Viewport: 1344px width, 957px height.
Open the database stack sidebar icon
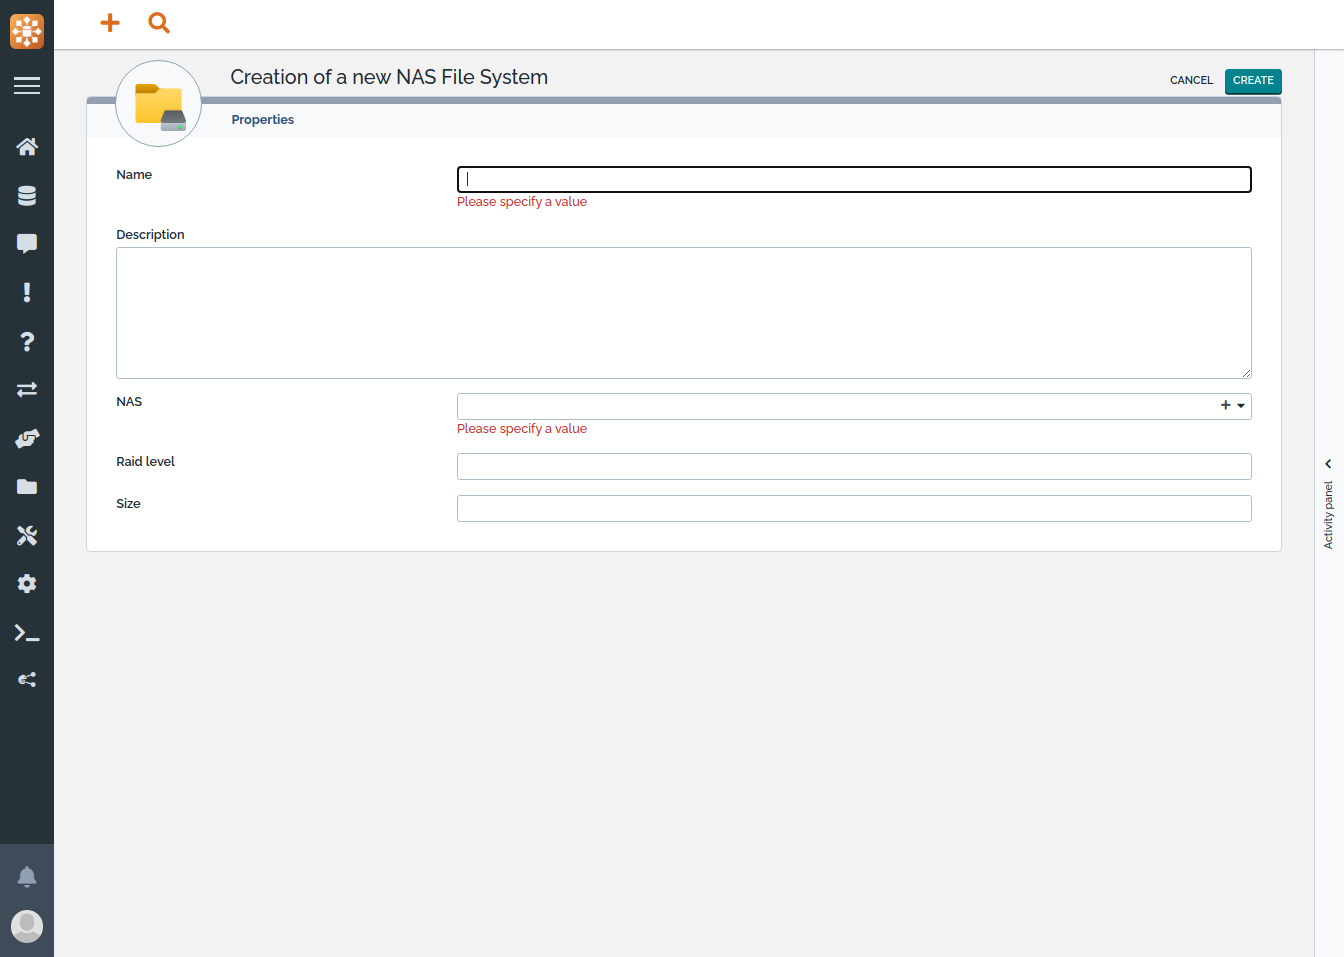[x=27, y=196]
